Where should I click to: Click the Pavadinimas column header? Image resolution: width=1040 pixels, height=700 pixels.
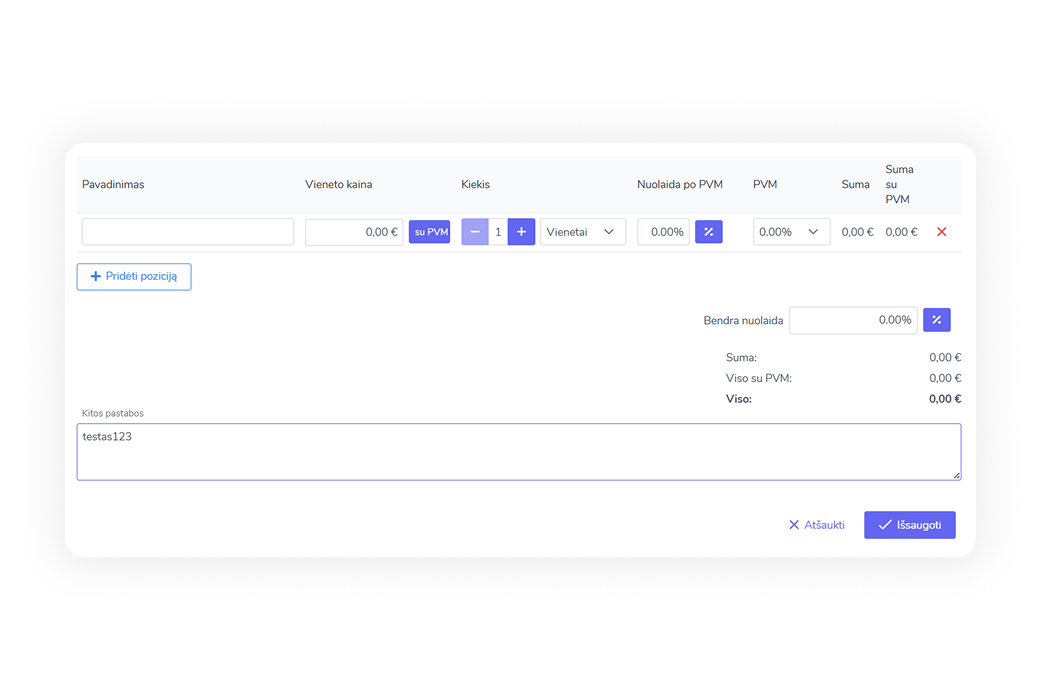coord(113,185)
